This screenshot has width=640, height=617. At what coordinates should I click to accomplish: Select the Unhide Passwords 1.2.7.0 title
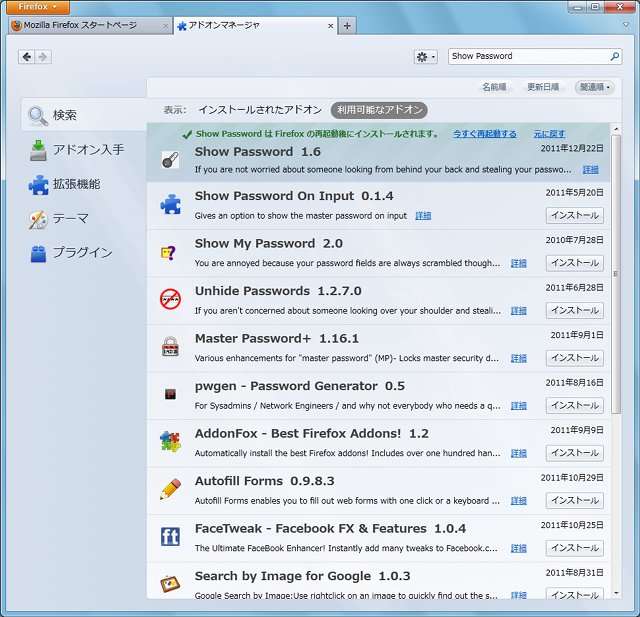pos(278,291)
